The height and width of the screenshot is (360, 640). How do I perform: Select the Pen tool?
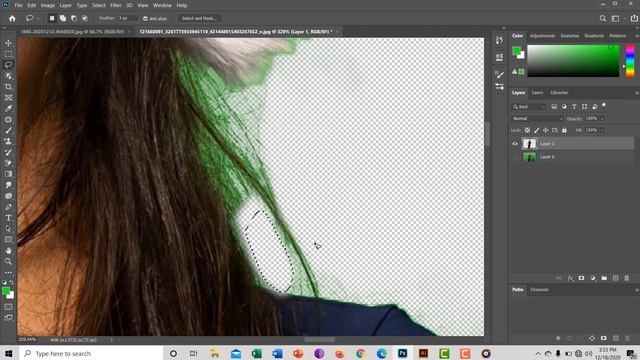pyautogui.click(x=8, y=207)
